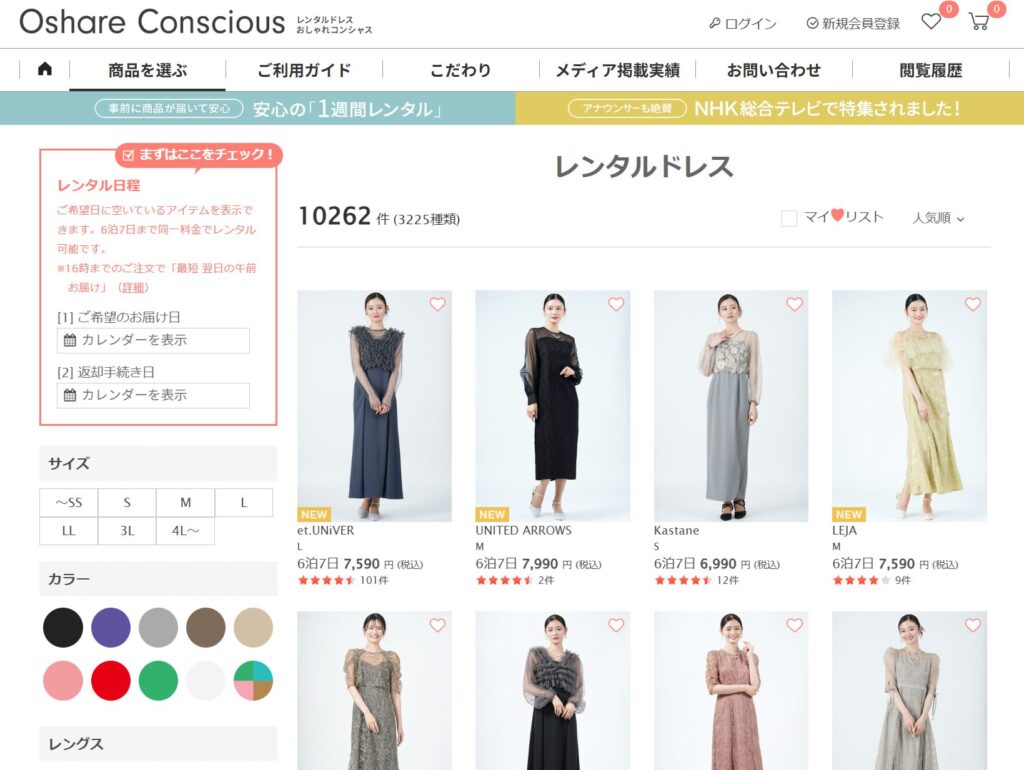This screenshot has width=1024, height=770.
Task: Open calendar for ご希望のお届け日
Action: 153,340
